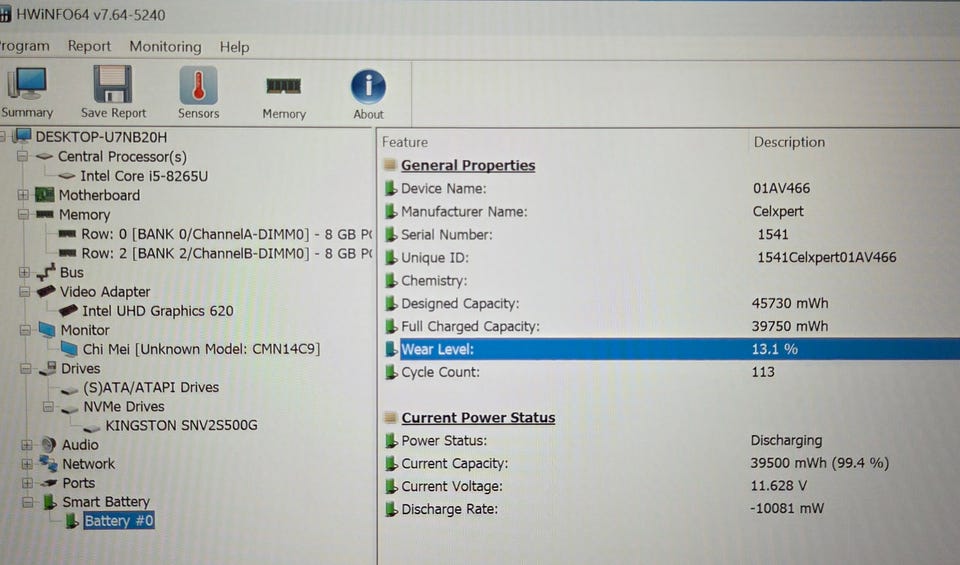Click battery icon beside Wear Level
This screenshot has width=960, height=565.
(x=391, y=349)
